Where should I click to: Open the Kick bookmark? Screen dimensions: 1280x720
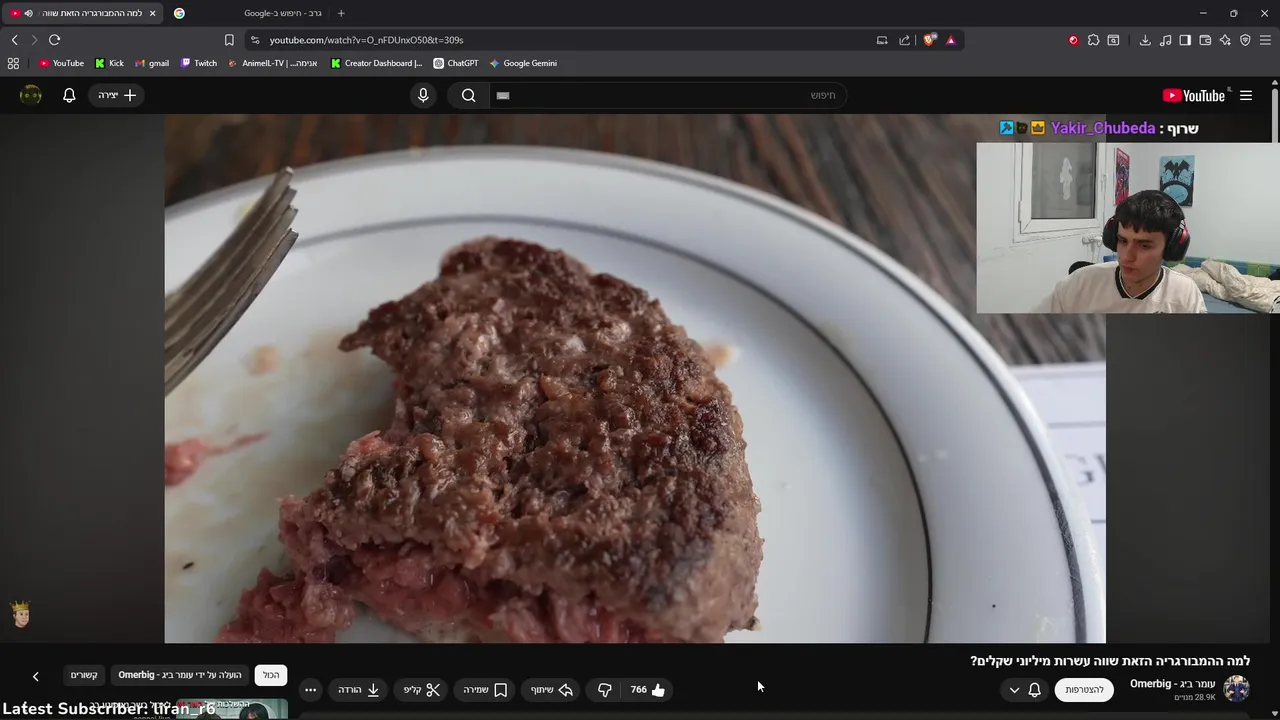(109, 63)
